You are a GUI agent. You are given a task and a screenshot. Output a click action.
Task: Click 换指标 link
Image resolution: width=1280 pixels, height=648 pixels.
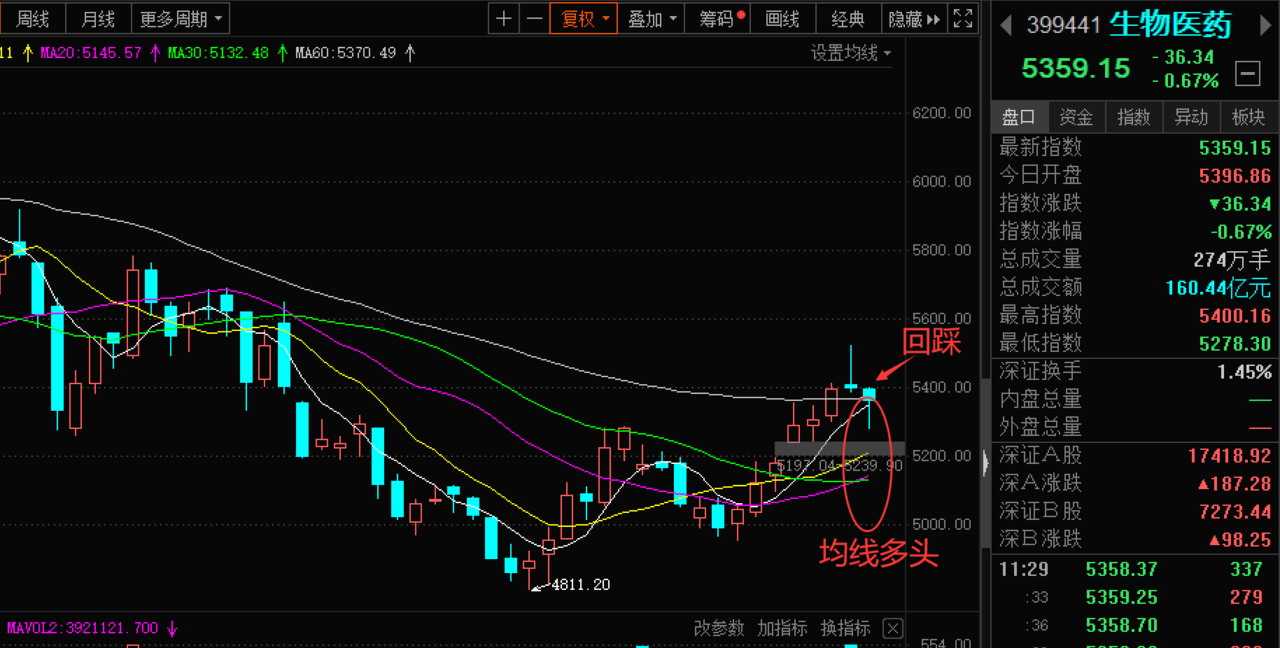coord(846,629)
